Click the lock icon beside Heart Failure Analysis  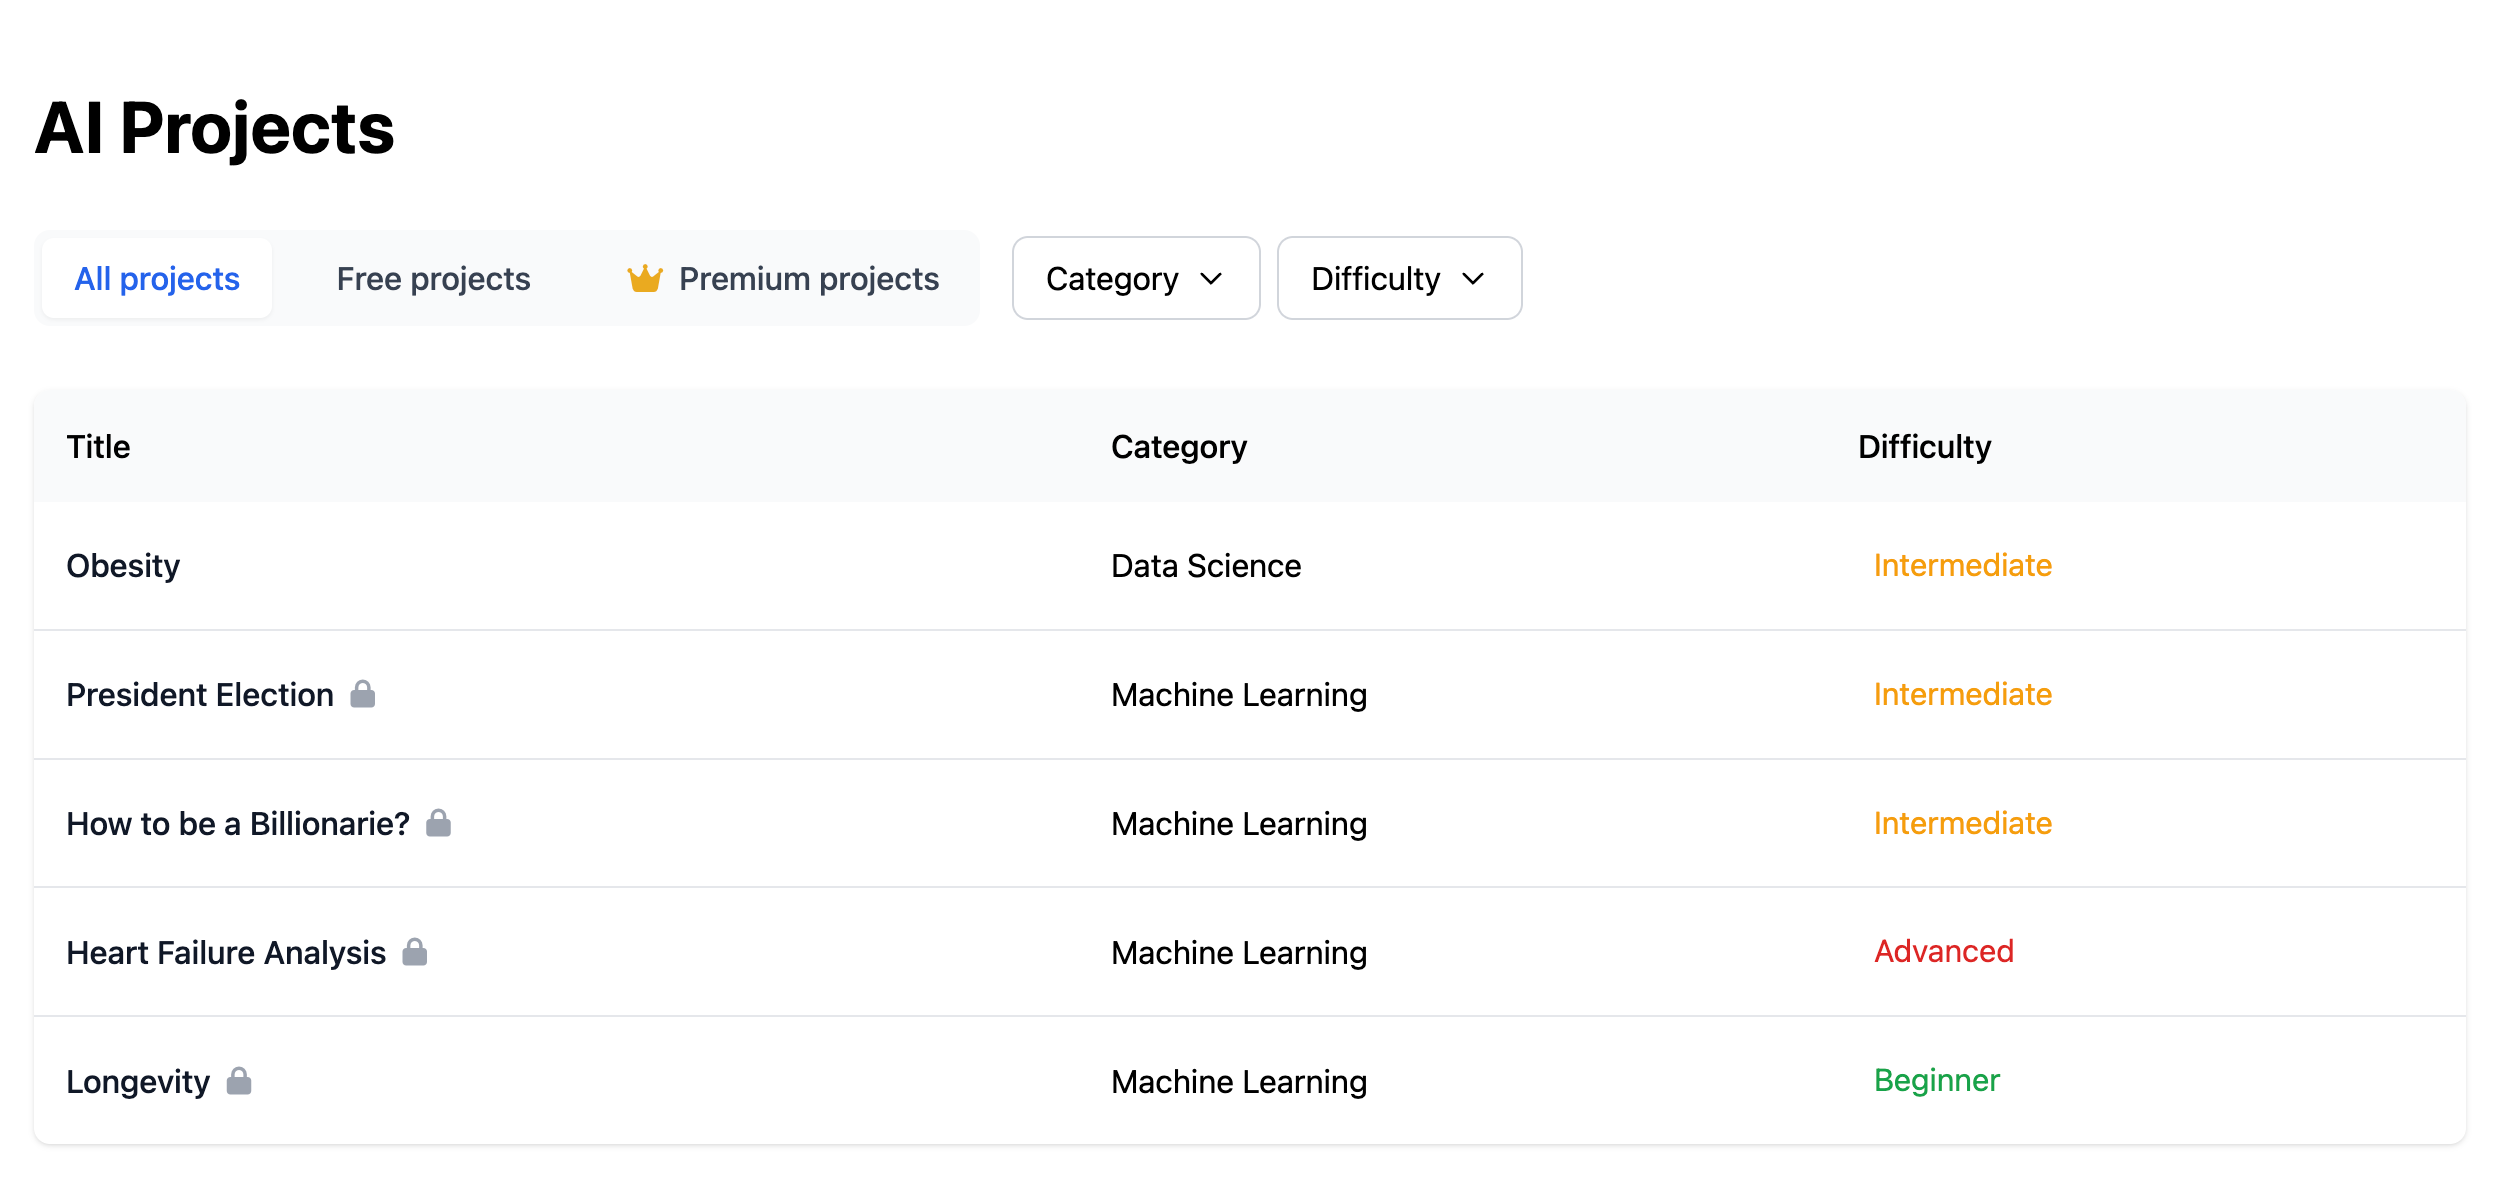click(x=415, y=952)
